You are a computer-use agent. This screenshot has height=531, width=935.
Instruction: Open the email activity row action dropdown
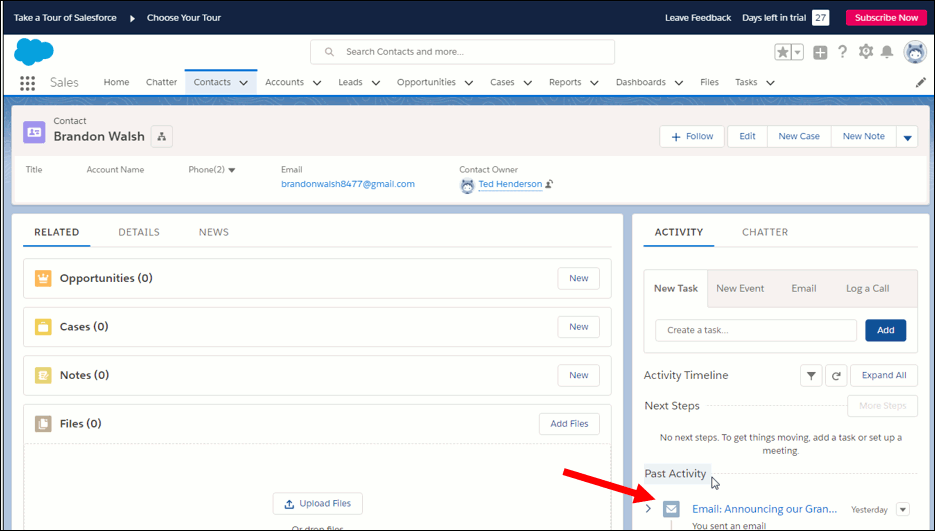tap(903, 510)
